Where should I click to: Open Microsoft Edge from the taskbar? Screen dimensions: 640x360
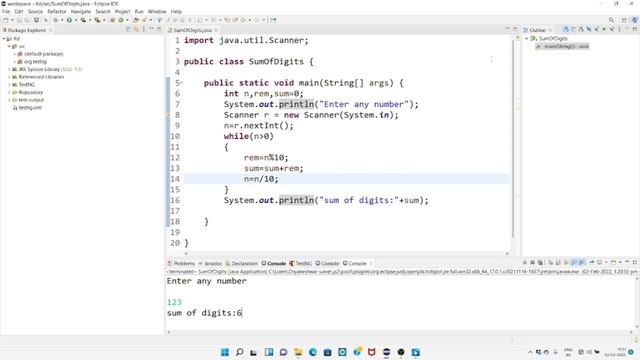pos(313,352)
